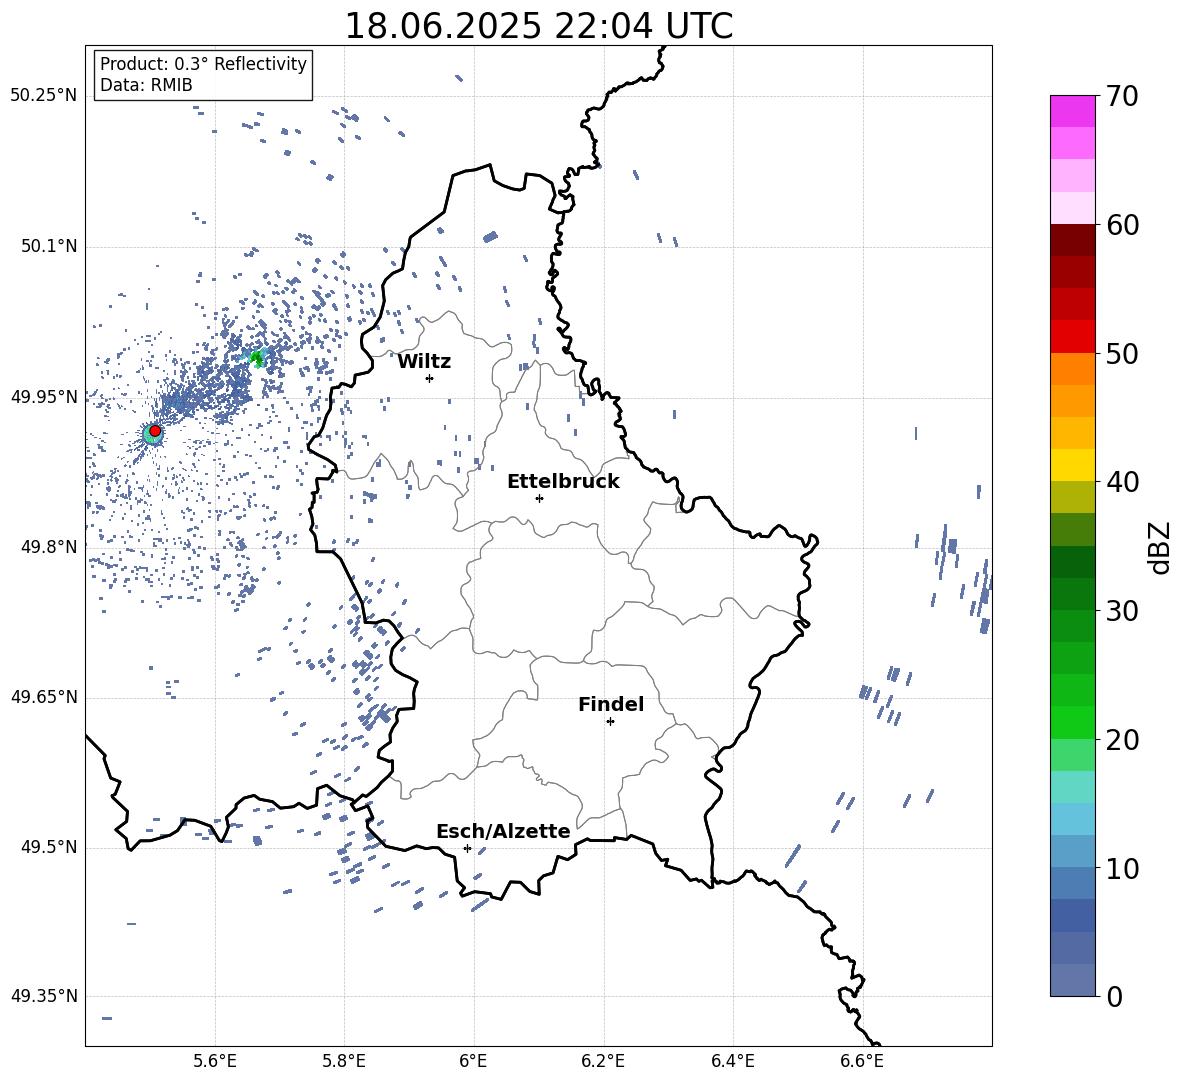Click the cross marker below Wiltz
The image size is (1184, 1081).
click(x=430, y=378)
